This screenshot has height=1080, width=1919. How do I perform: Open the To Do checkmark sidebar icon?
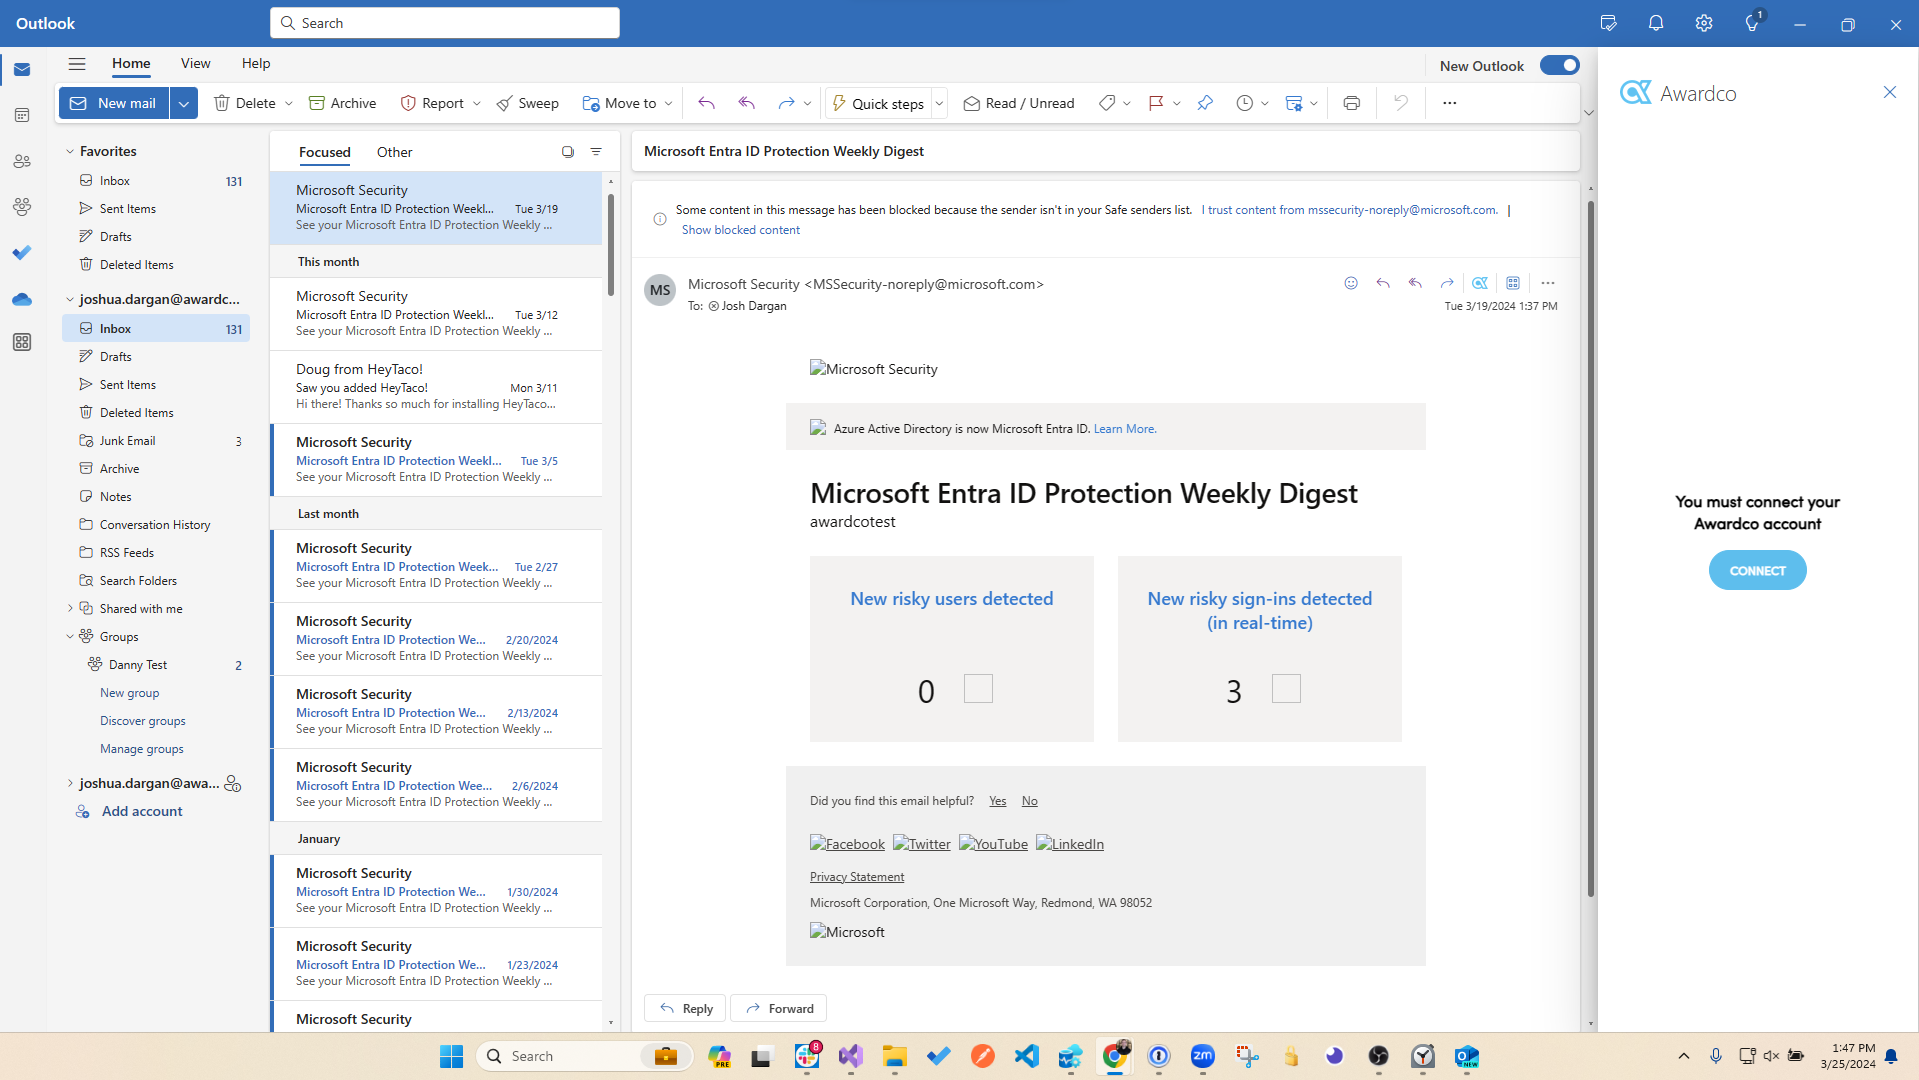coord(22,253)
